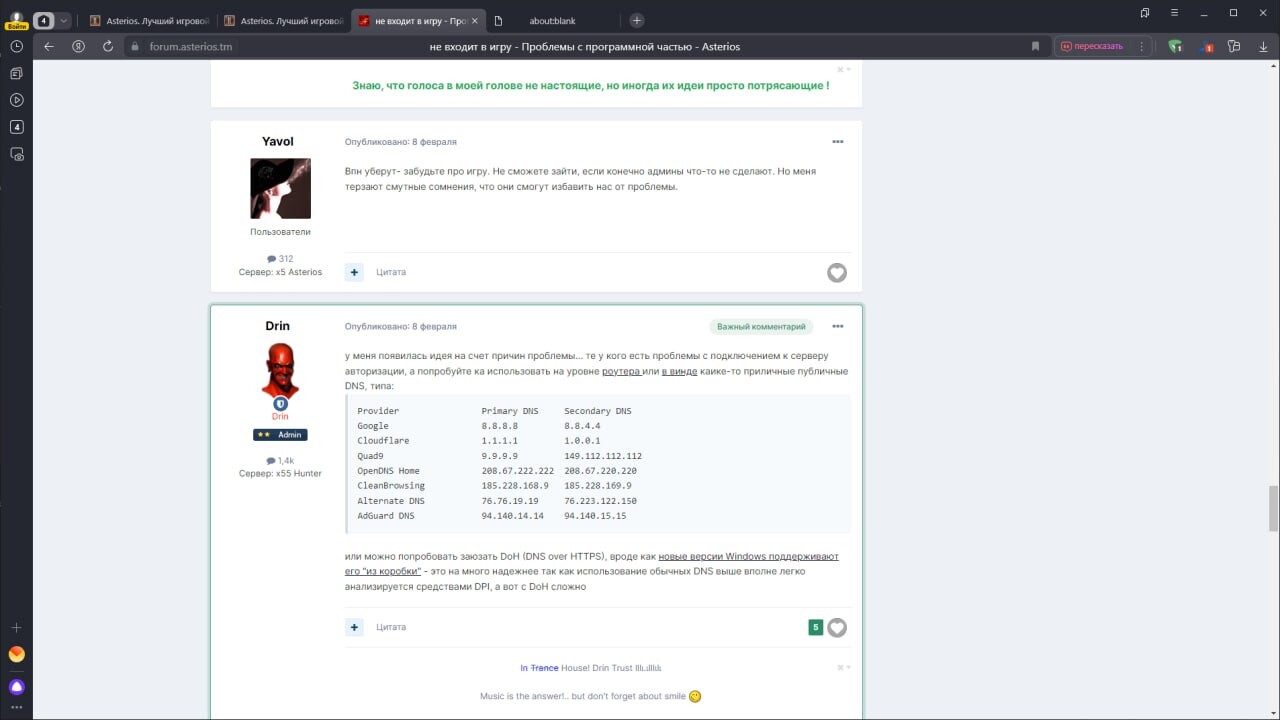Open Yavol's profile avatar image
1280x720 pixels.
280,188
